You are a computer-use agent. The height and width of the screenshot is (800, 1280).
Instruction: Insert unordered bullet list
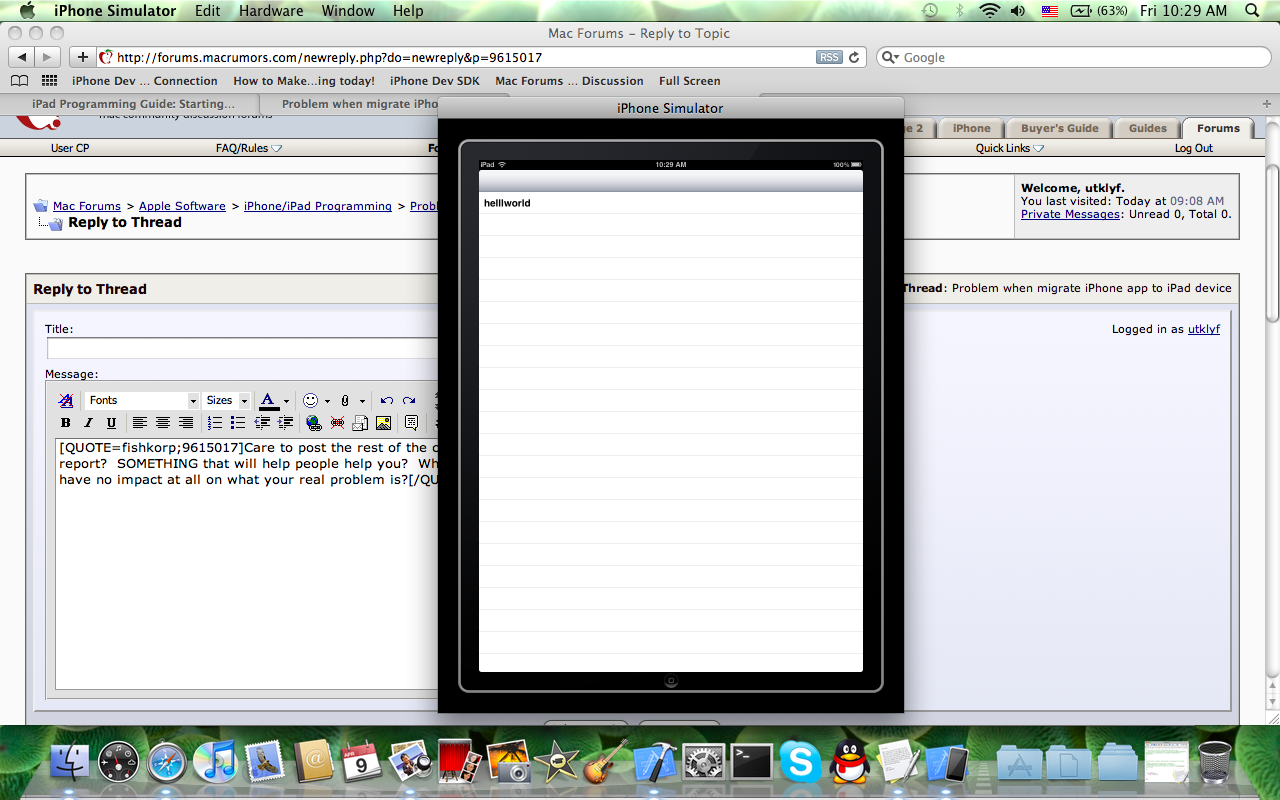pos(238,423)
